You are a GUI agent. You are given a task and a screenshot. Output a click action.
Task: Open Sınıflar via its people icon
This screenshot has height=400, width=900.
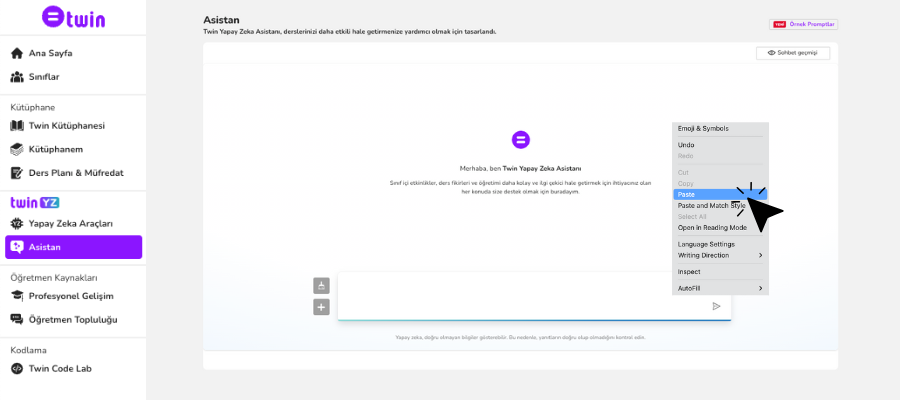[x=17, y=77]
